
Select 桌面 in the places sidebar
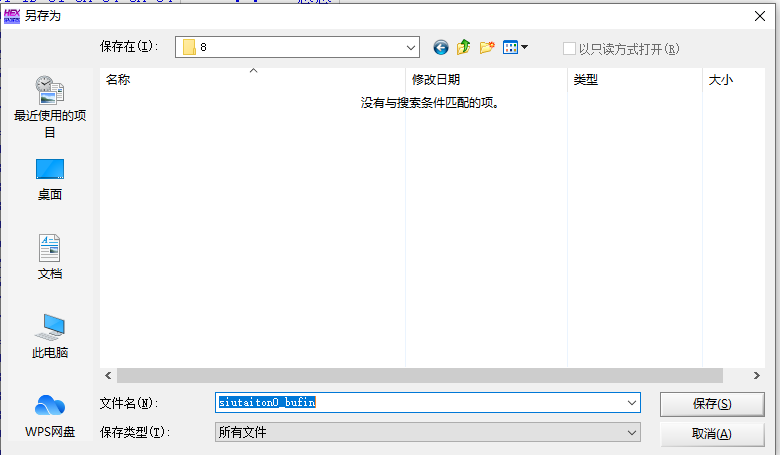(49, 180)
